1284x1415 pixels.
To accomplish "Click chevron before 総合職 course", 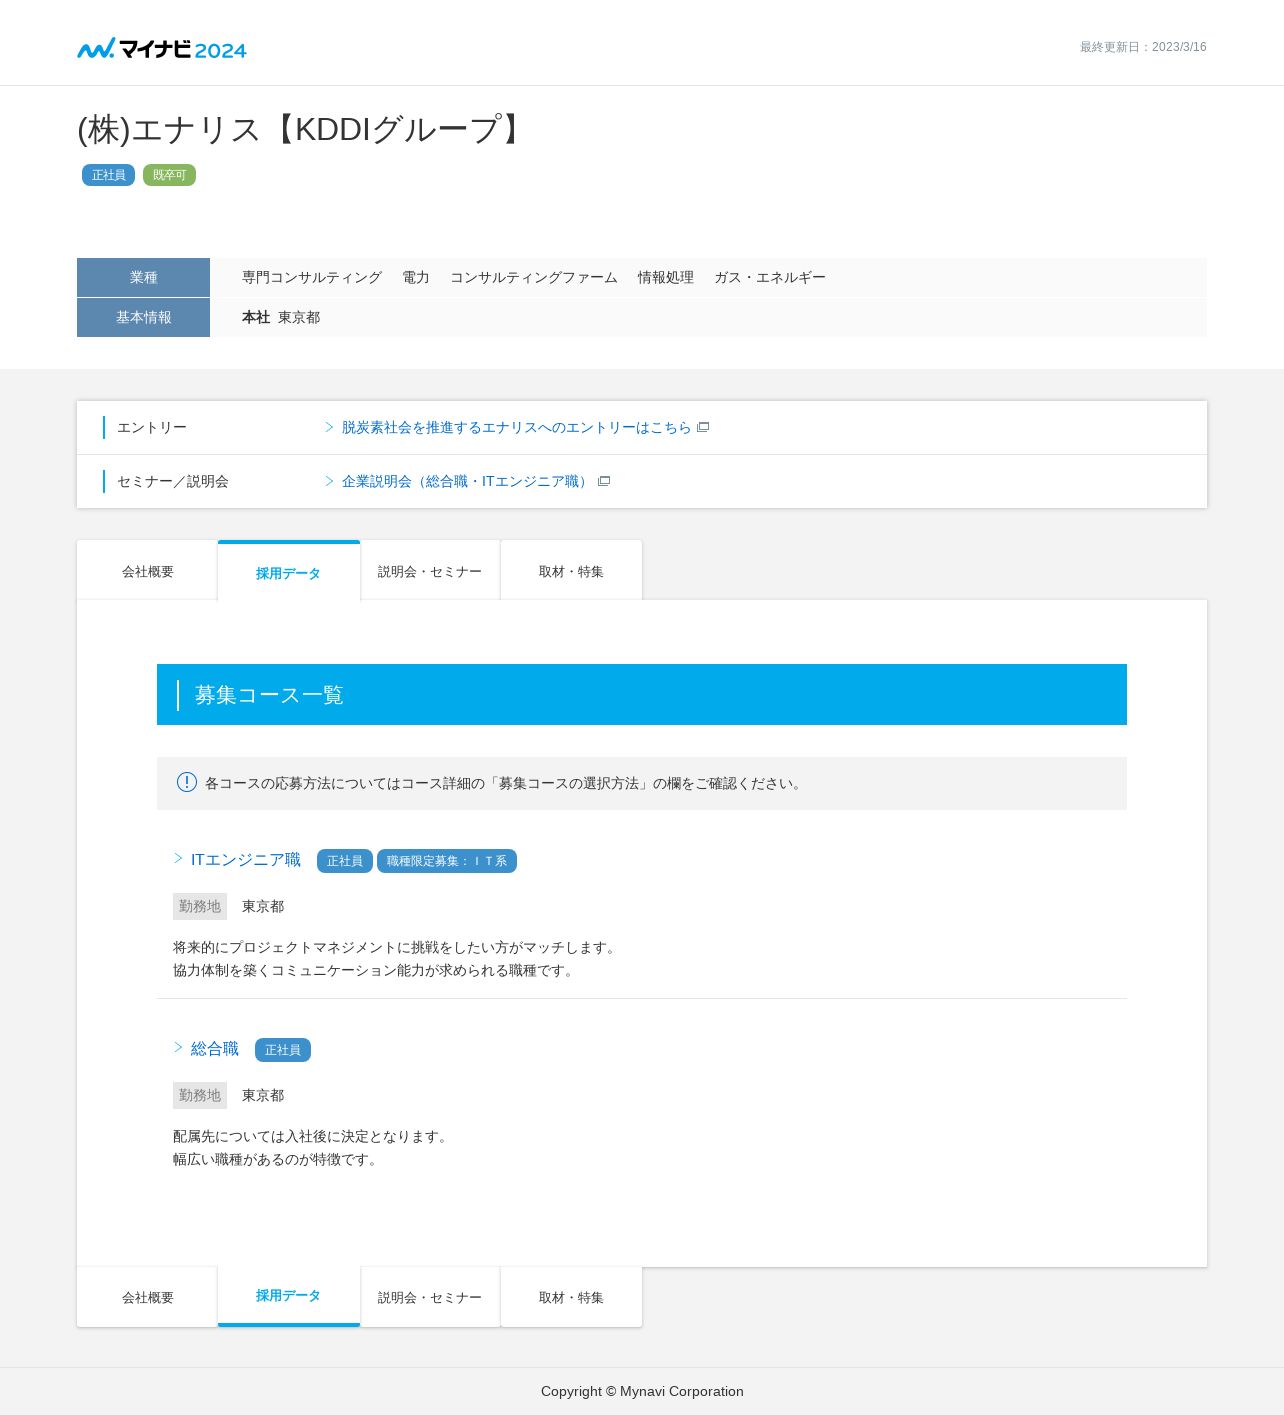I will (x=178, y=1048).
